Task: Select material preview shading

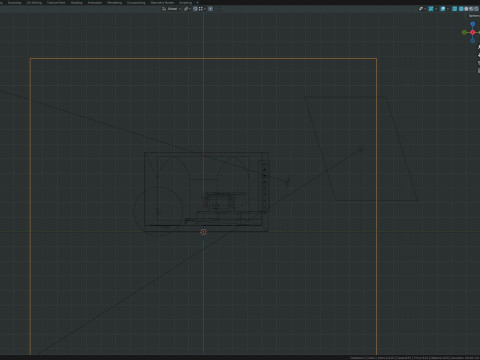Action: pos(471,9)
